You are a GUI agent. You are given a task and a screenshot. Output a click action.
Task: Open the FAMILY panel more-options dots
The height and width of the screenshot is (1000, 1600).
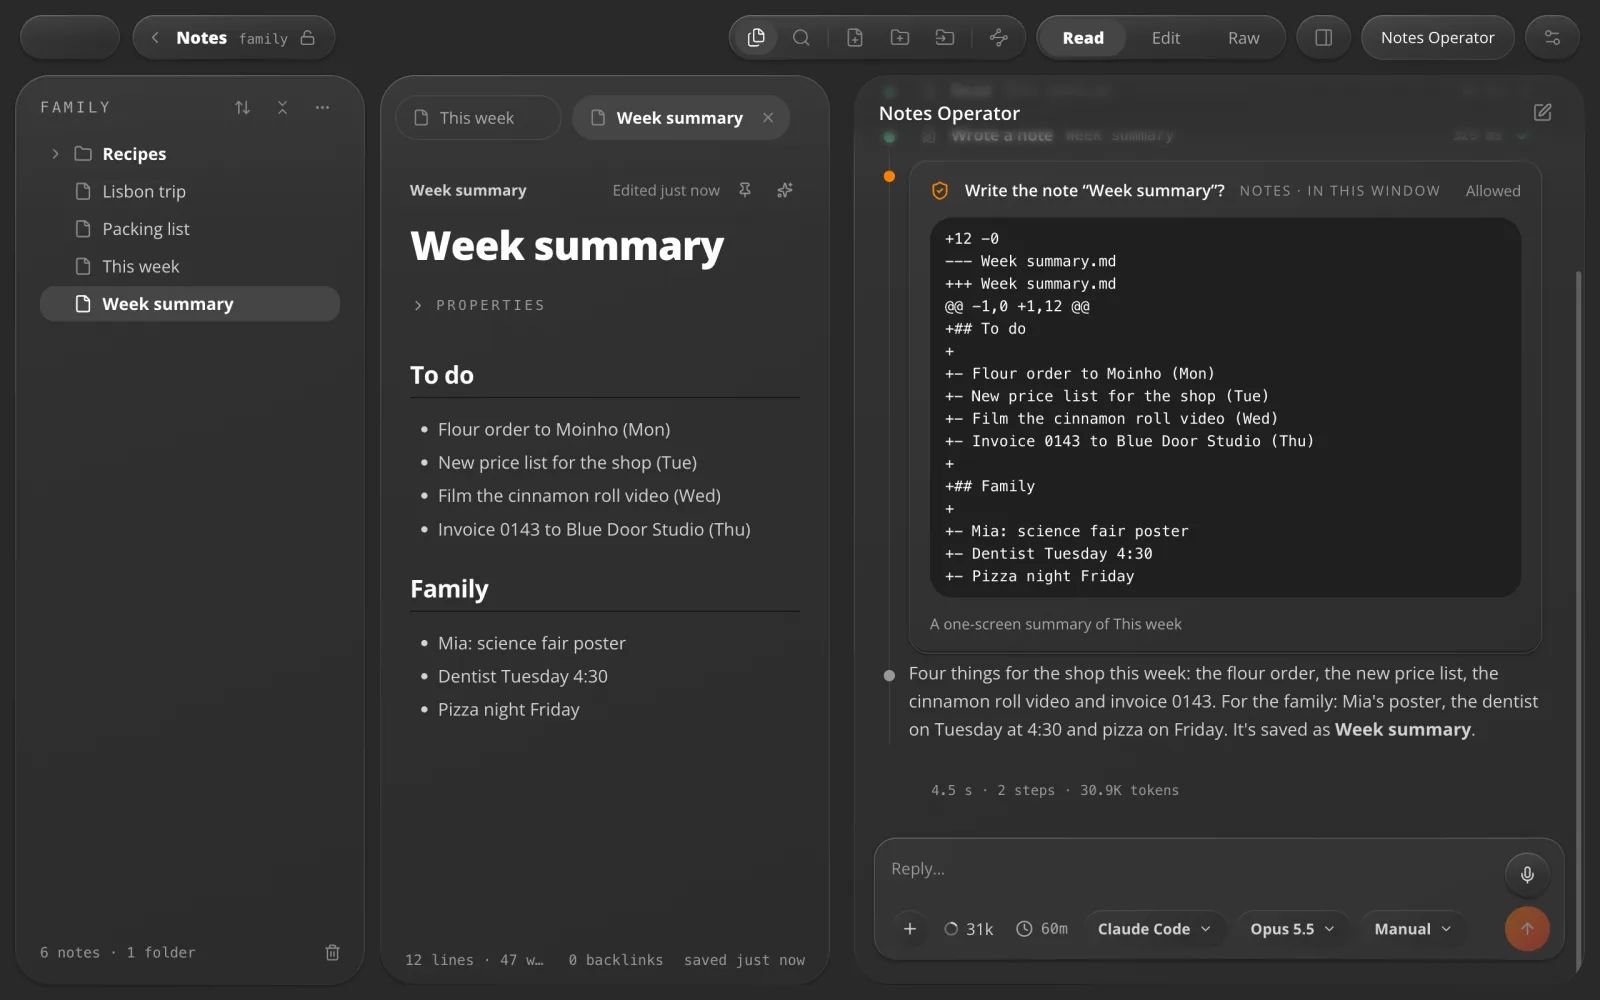point(322,107)
